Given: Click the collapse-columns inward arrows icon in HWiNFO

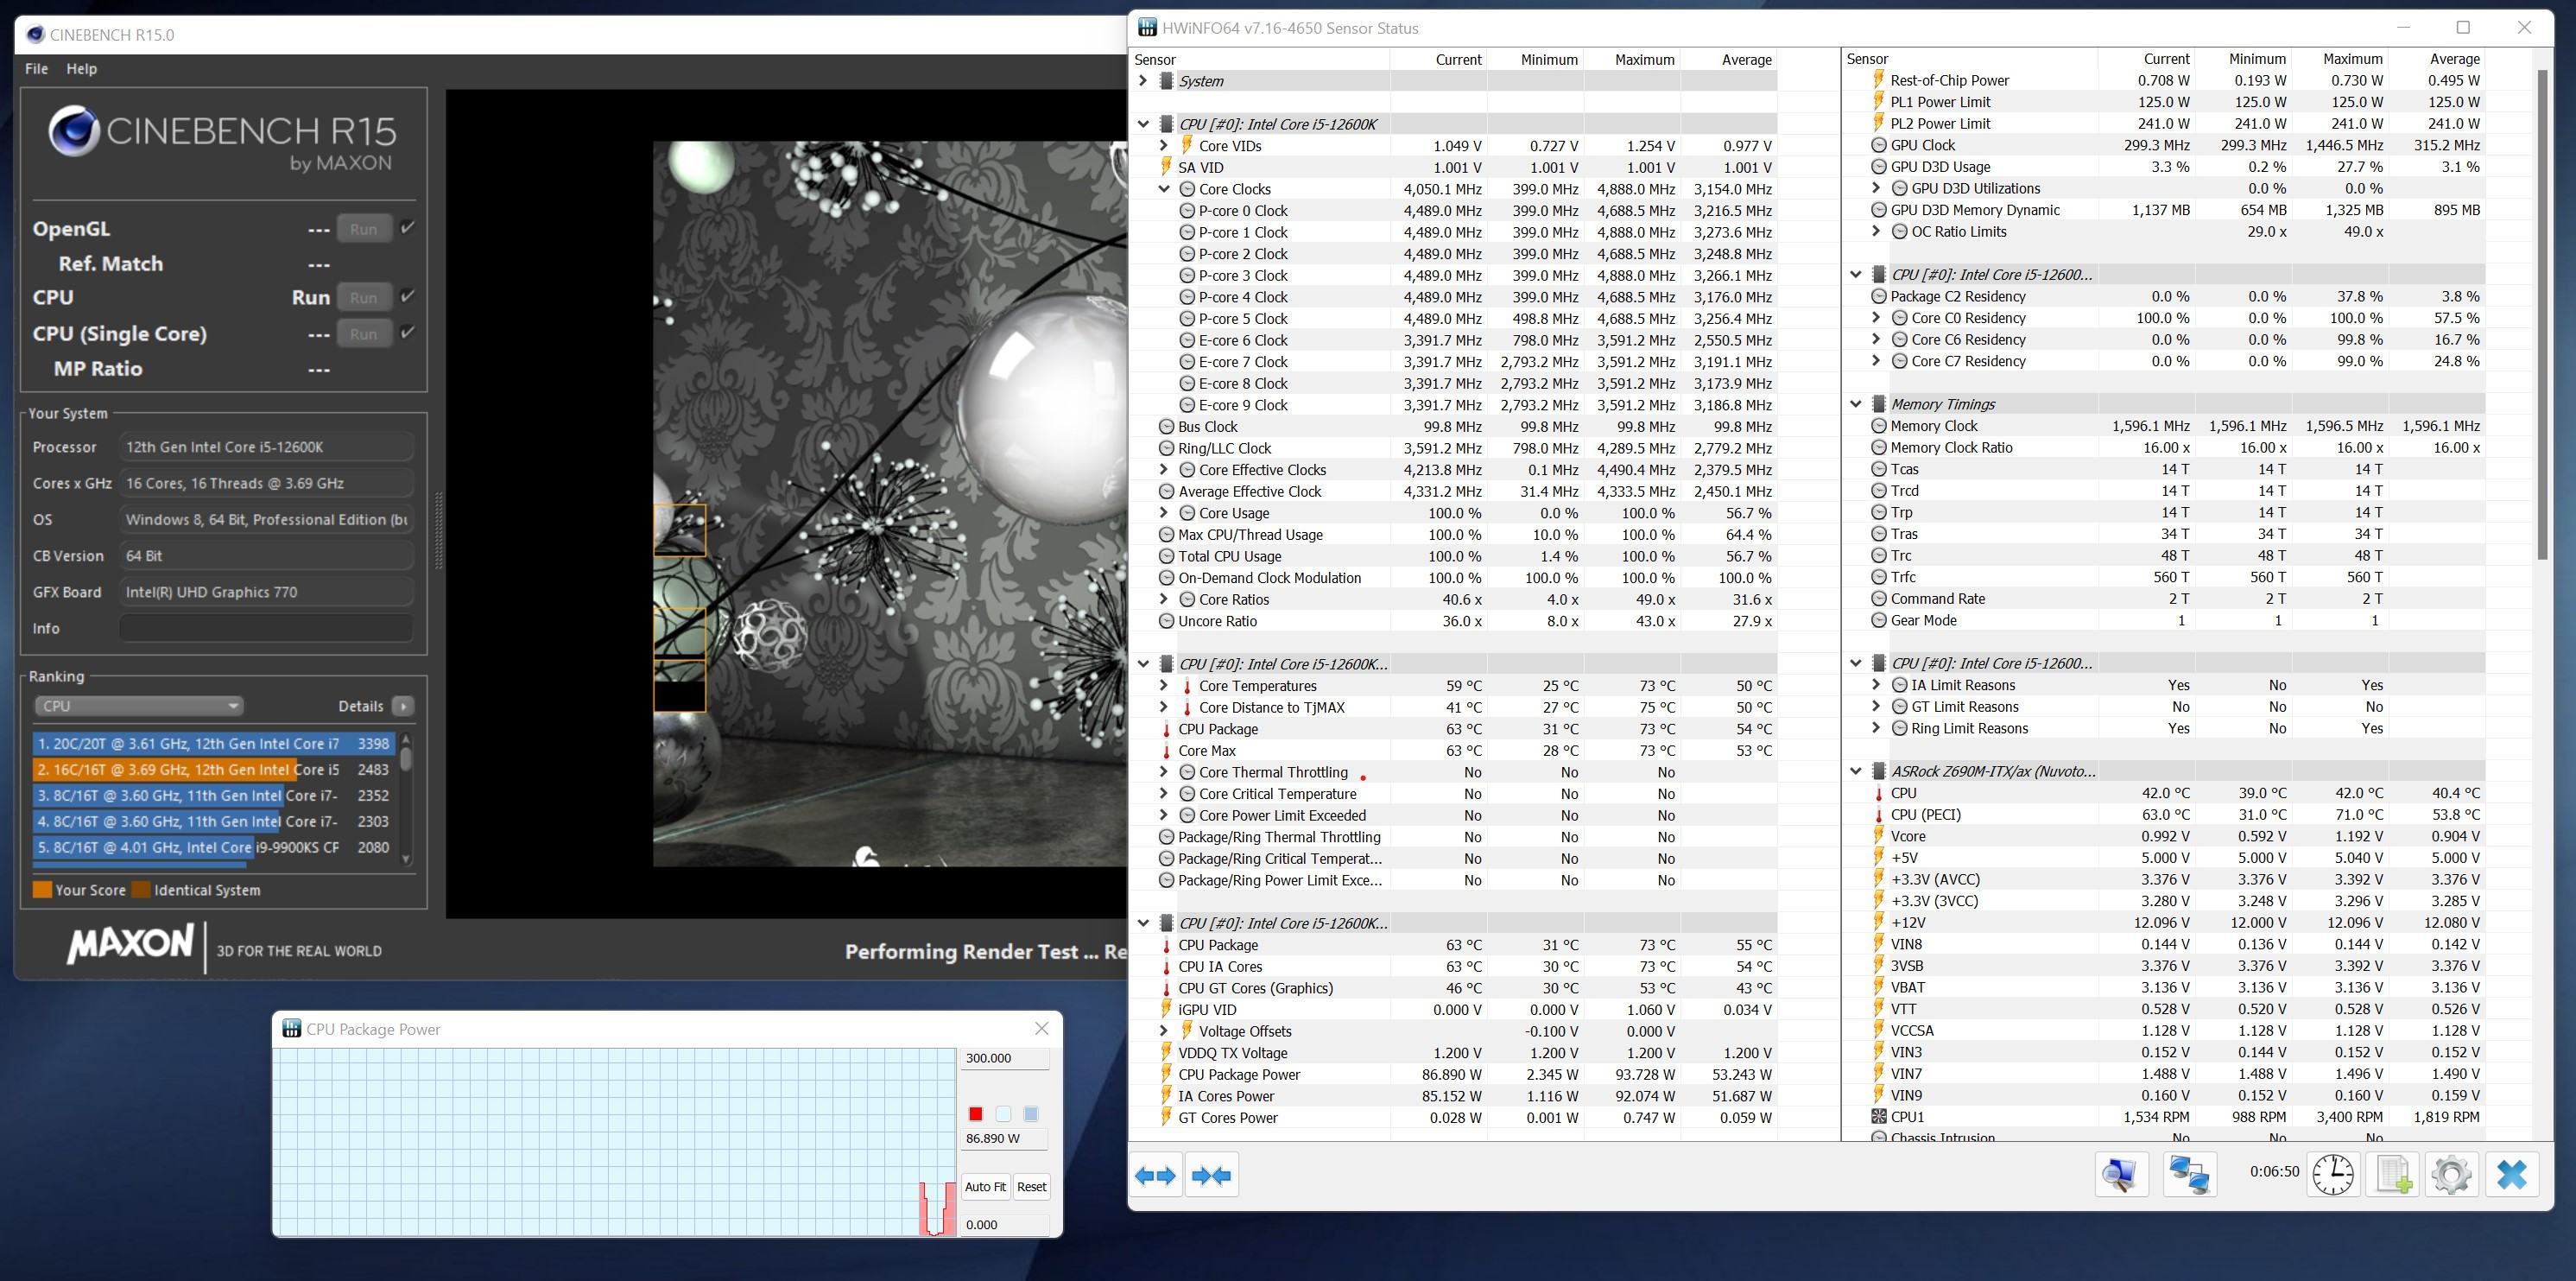Looking at the screenshot, I should 1211,1176.
